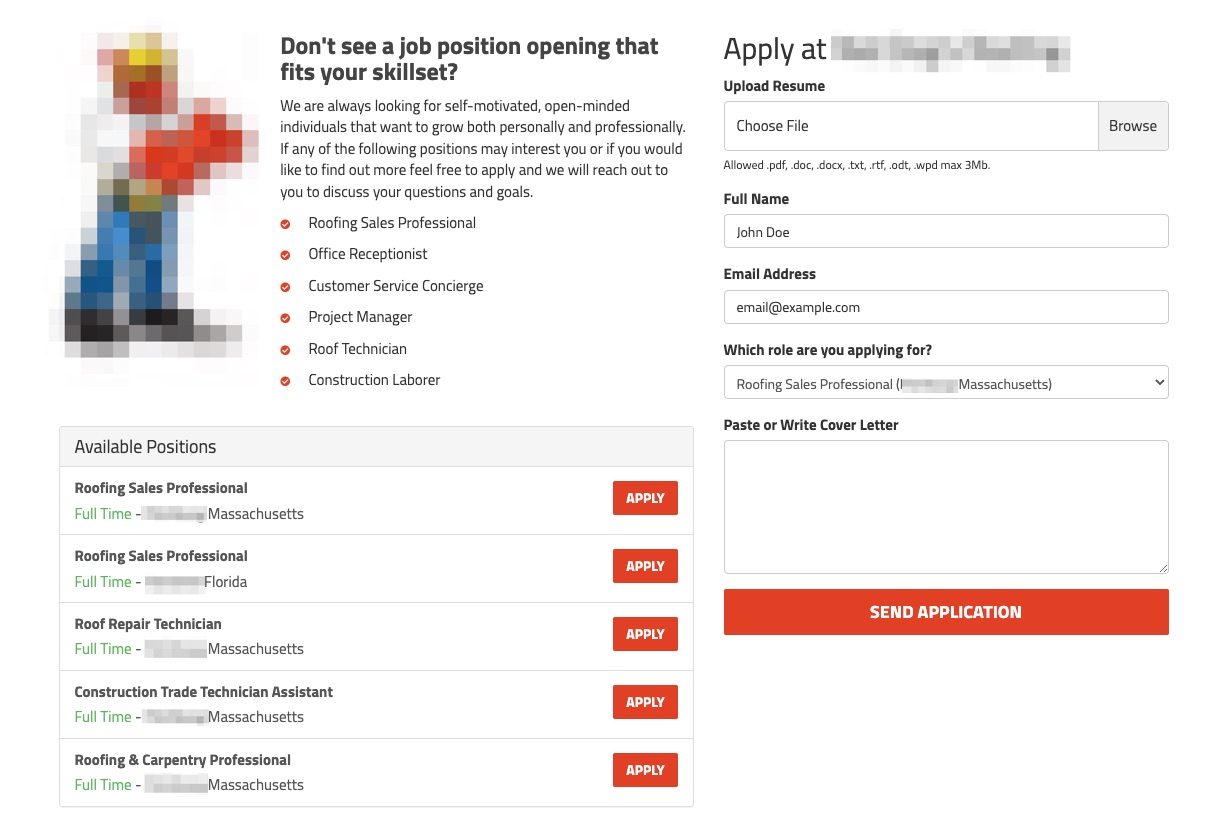Click the checkmark icon beside Project Manager
Viewport: 1227px width, 829px height.
pyautogui.click(x=286, y=318)
